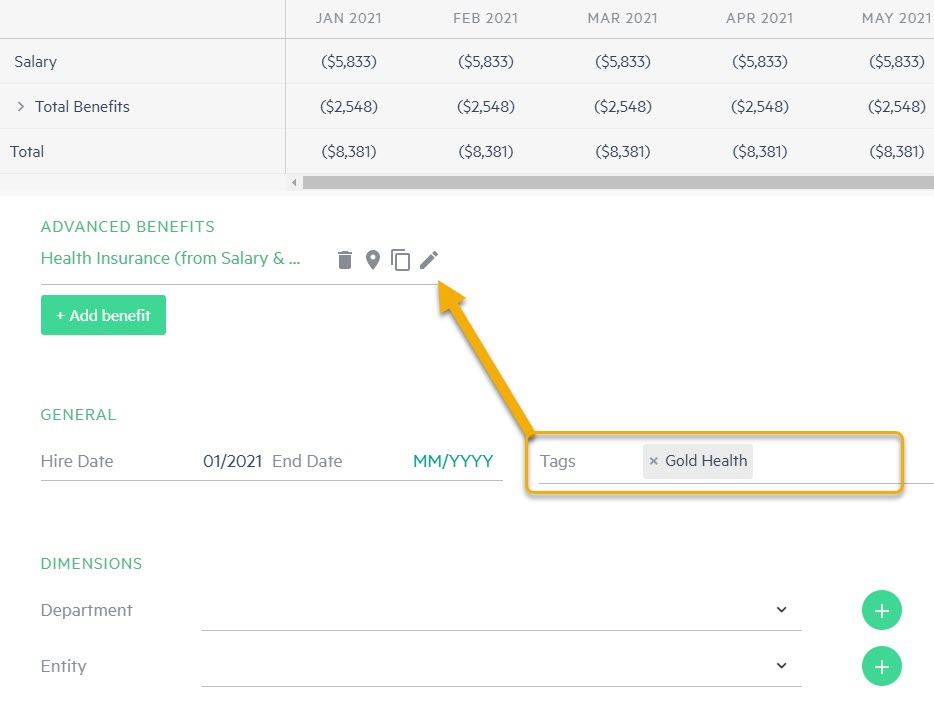Screen dimensions: 934x711
Task: Duplicate the Health Insurance benefit with copy icon
Action: pos(400,260)
